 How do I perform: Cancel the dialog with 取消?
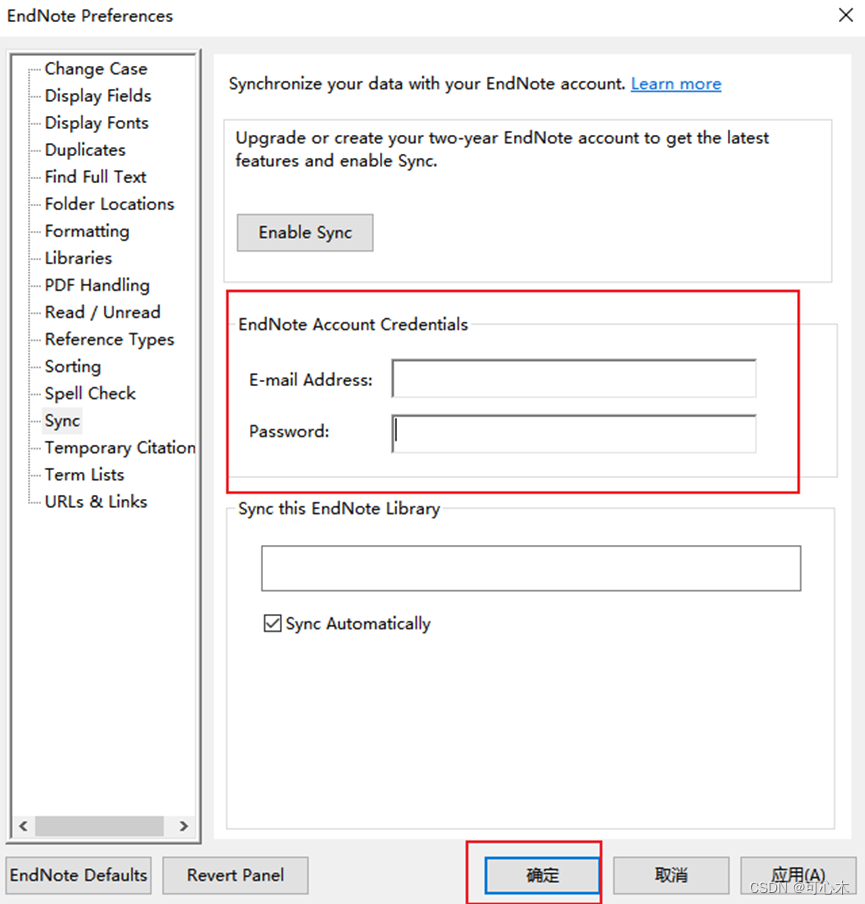671,875
